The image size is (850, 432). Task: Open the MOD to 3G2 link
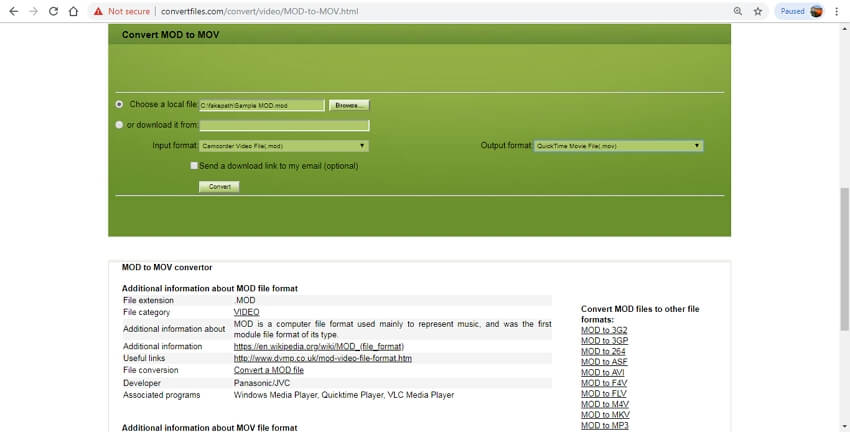[604, 330]
